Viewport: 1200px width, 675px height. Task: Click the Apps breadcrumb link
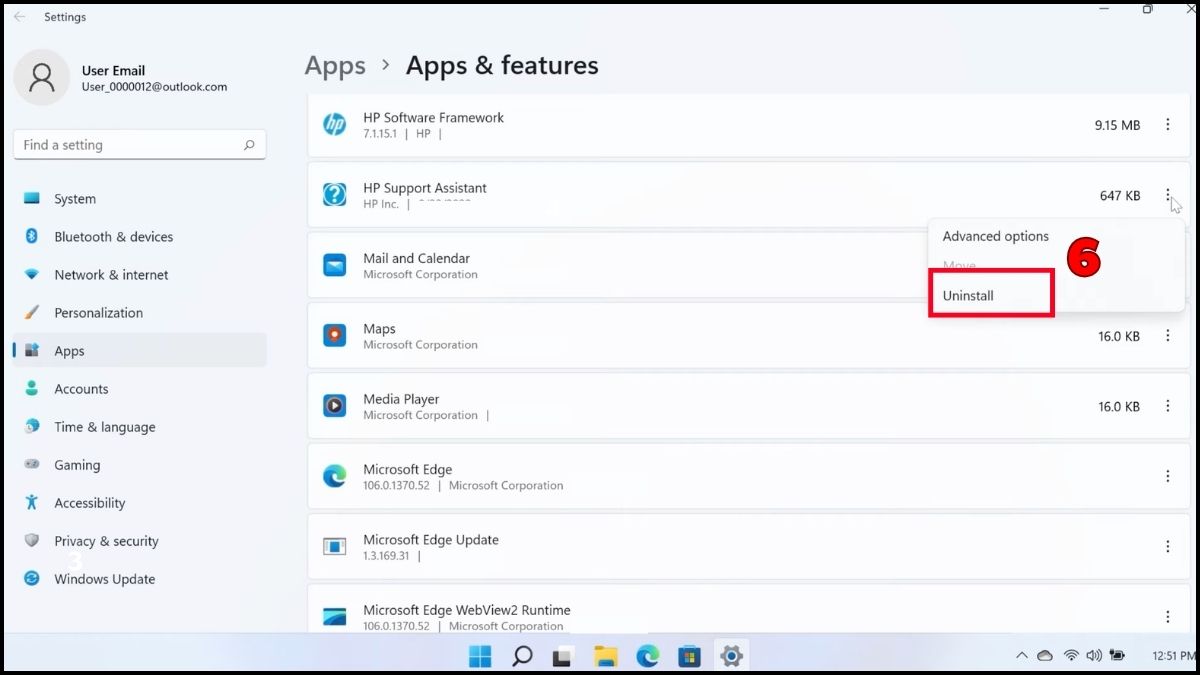point(335,66)
